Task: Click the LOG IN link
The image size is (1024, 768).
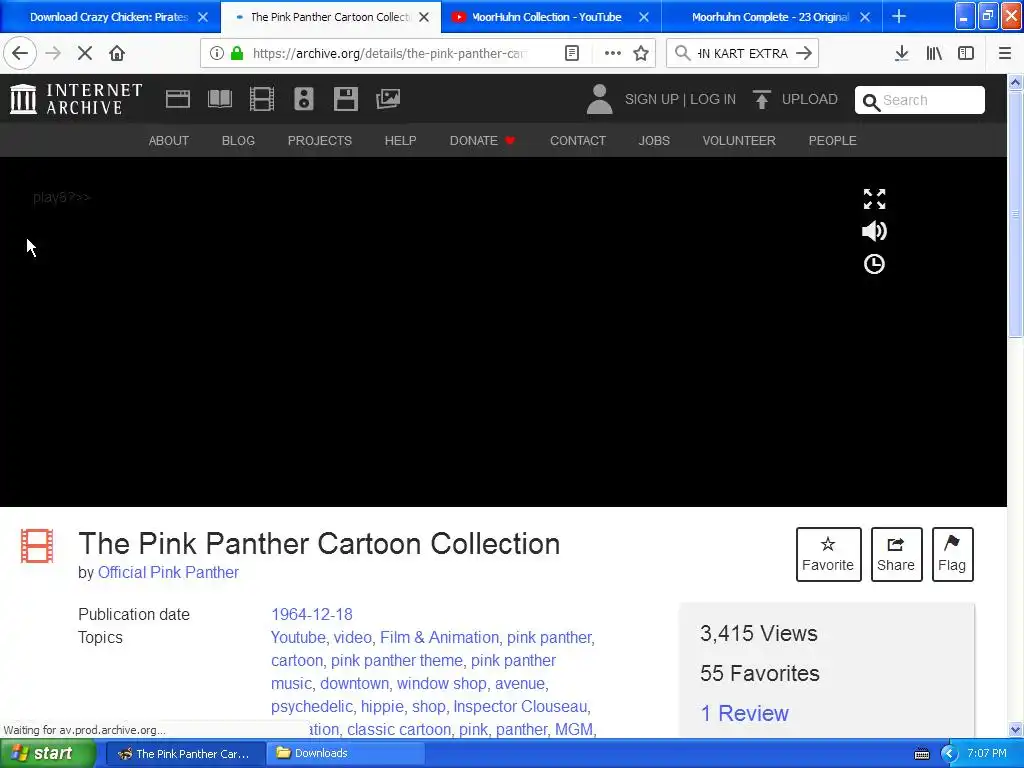Action: tap(713, 99)
